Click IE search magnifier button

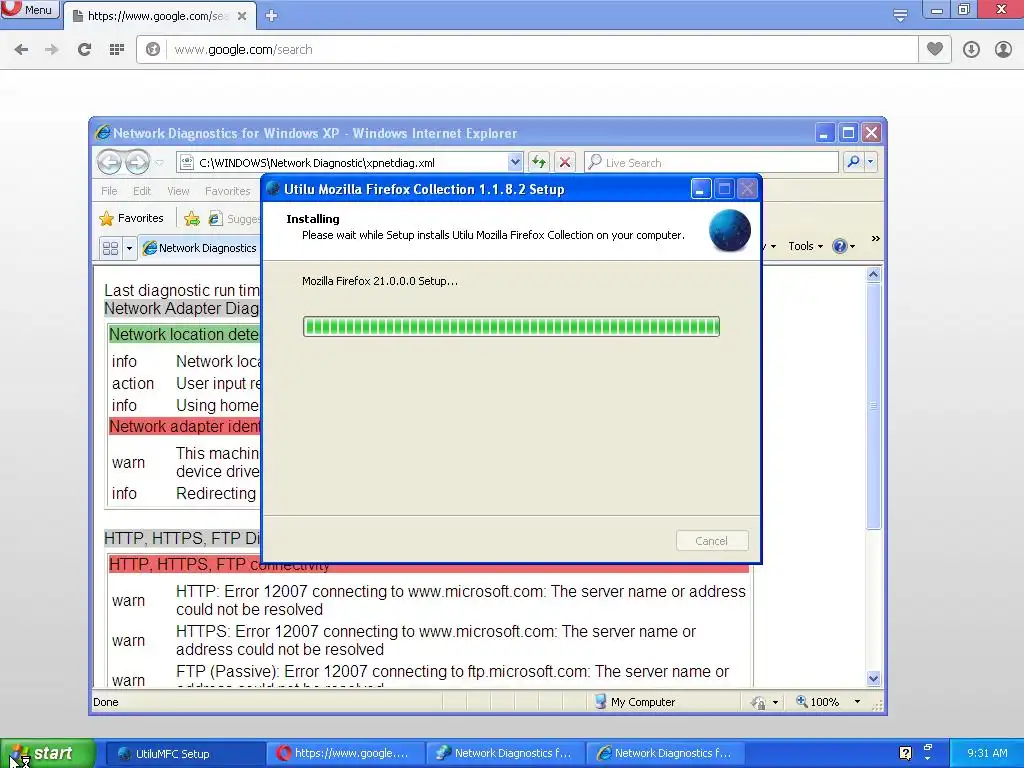pos(853,162)
